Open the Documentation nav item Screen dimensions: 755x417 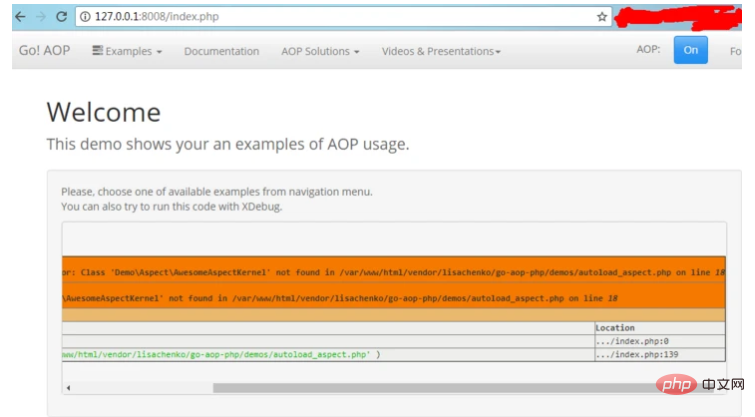[x=221, y=51]
